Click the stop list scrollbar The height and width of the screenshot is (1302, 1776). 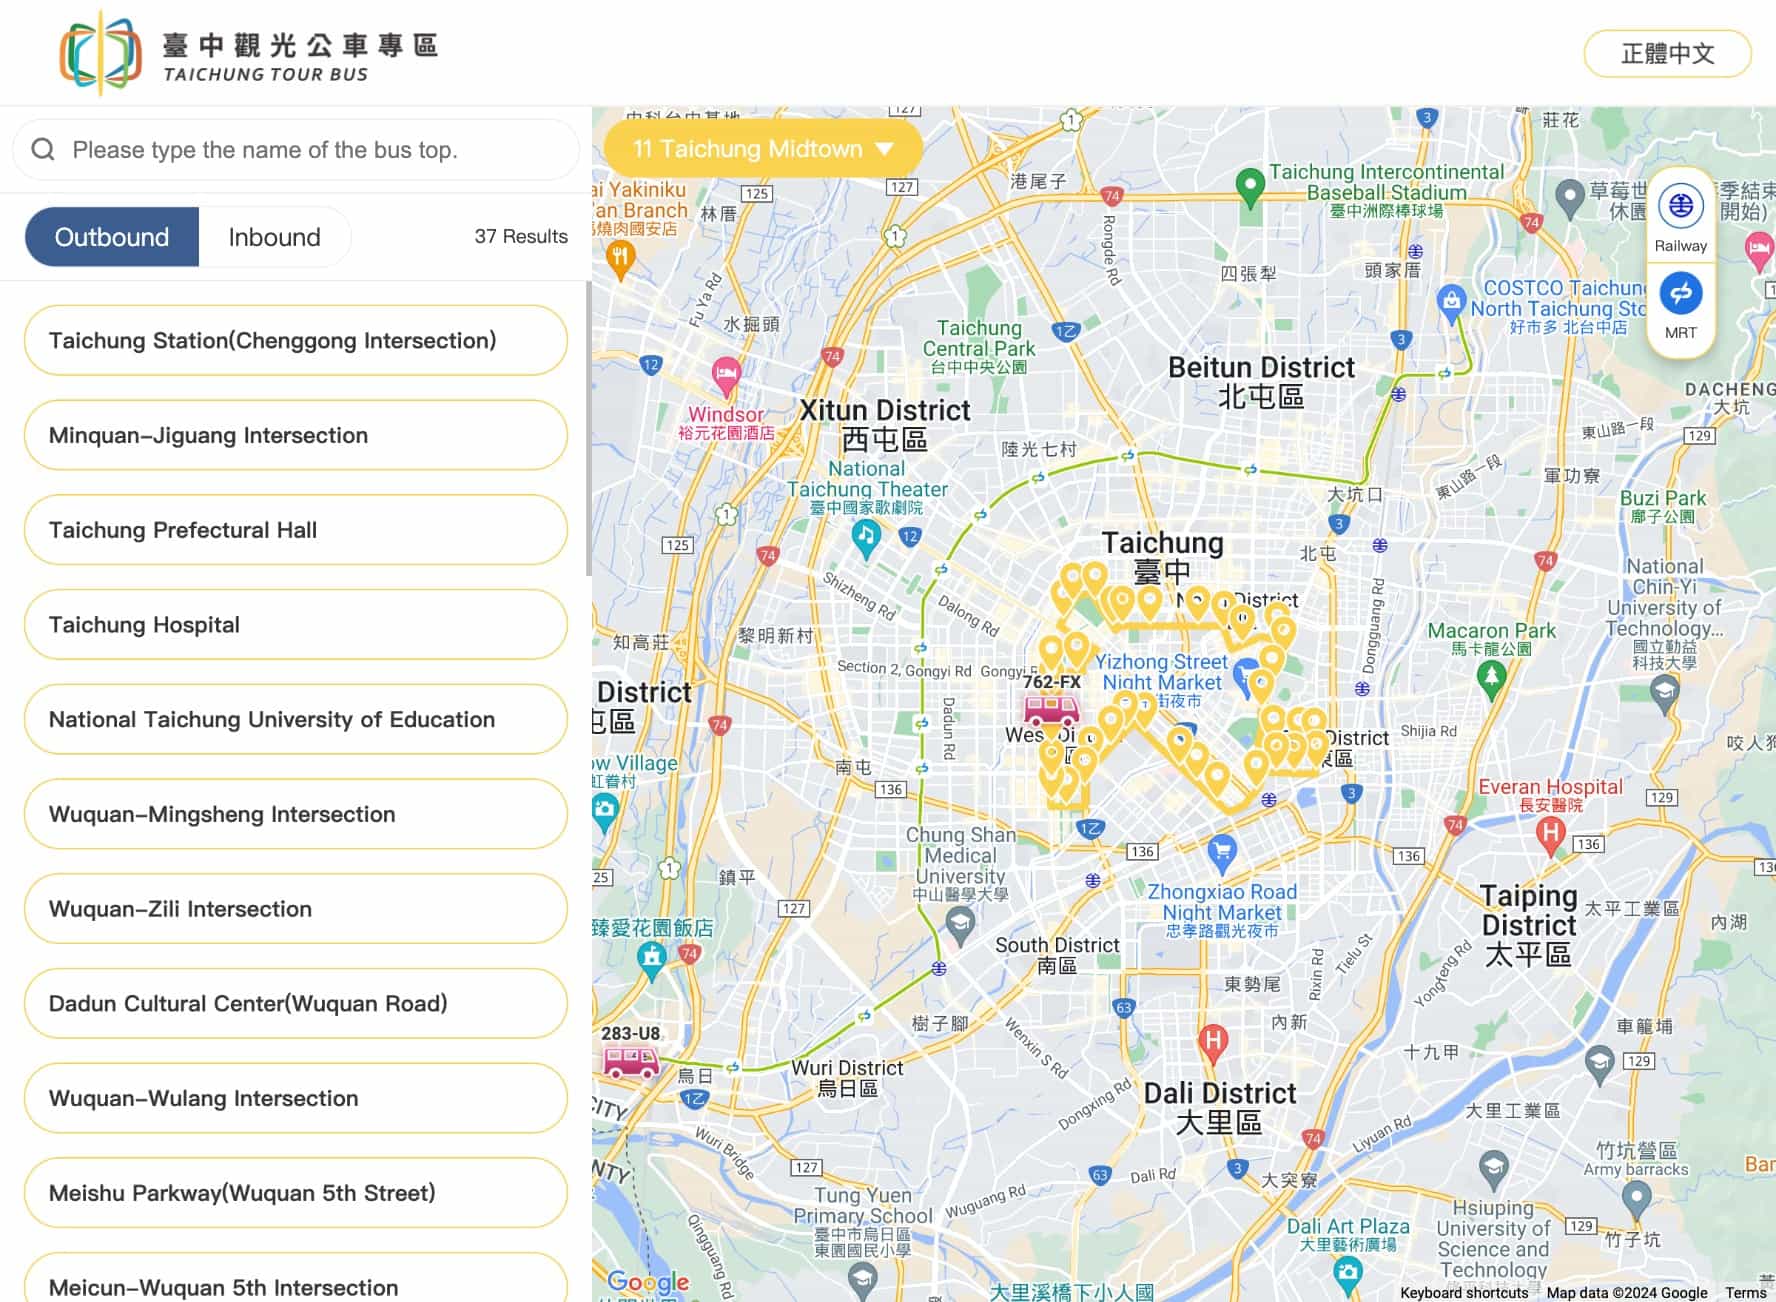tap(587, 430)
